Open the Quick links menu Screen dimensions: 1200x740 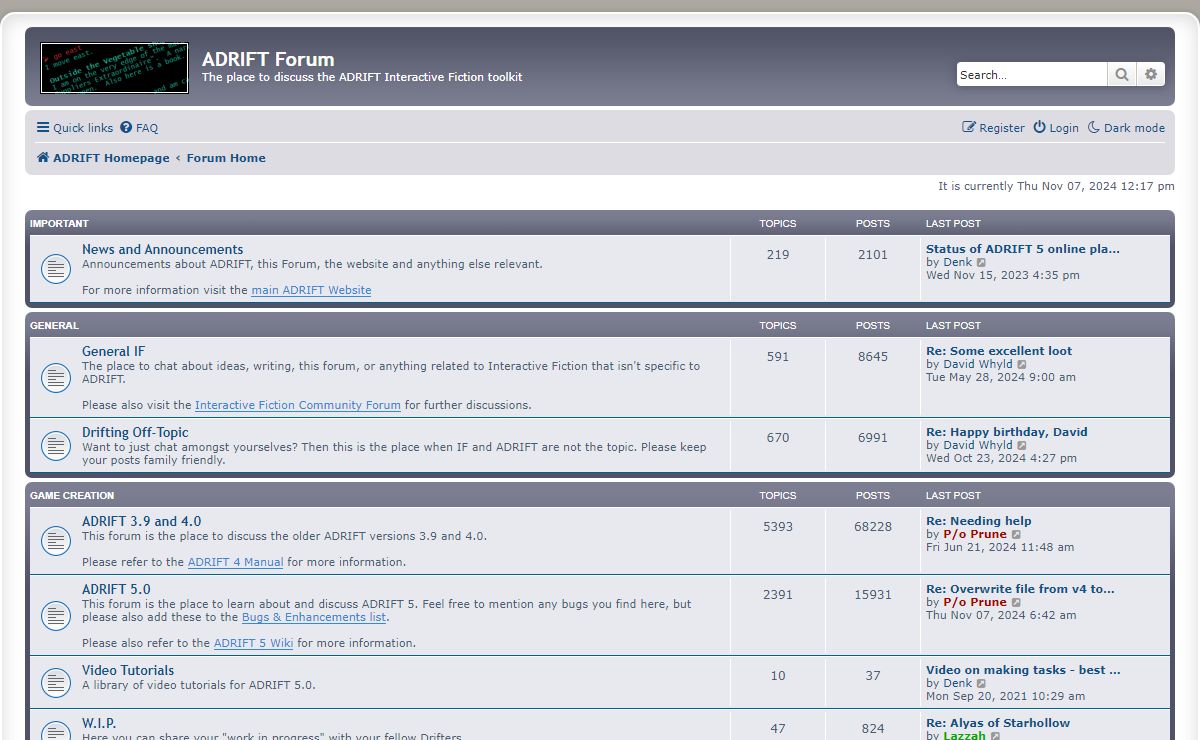point(75,128)
